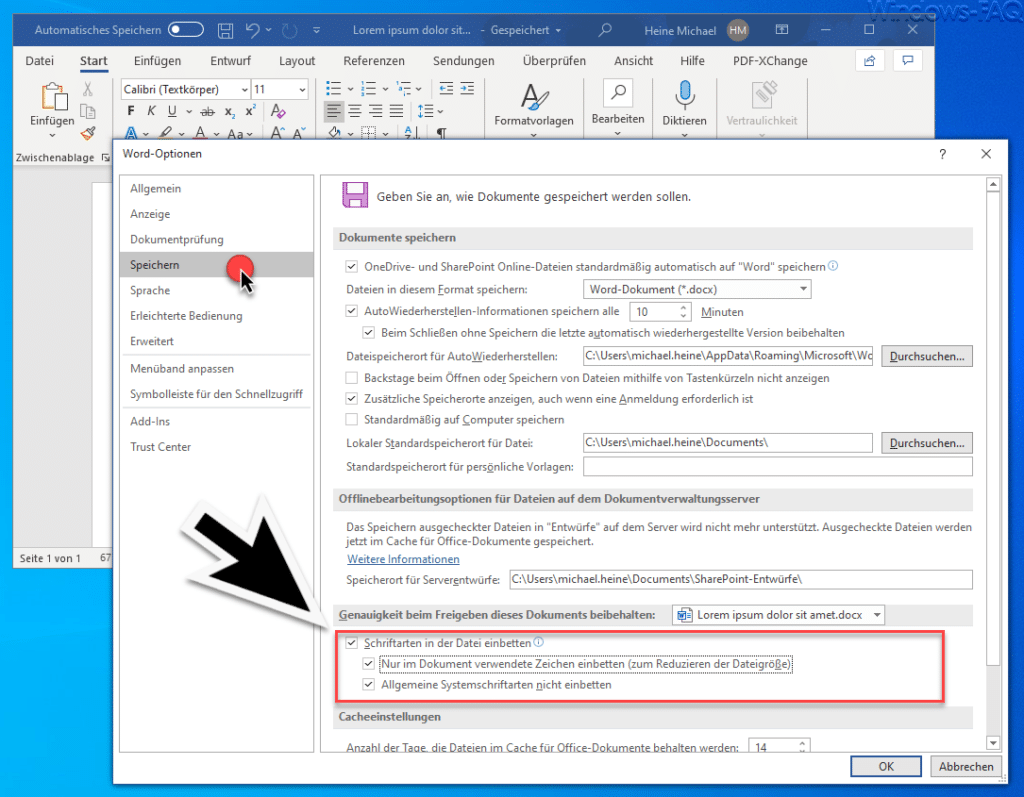Switch to the Einfügen ribbon tab

click(157, 61)
